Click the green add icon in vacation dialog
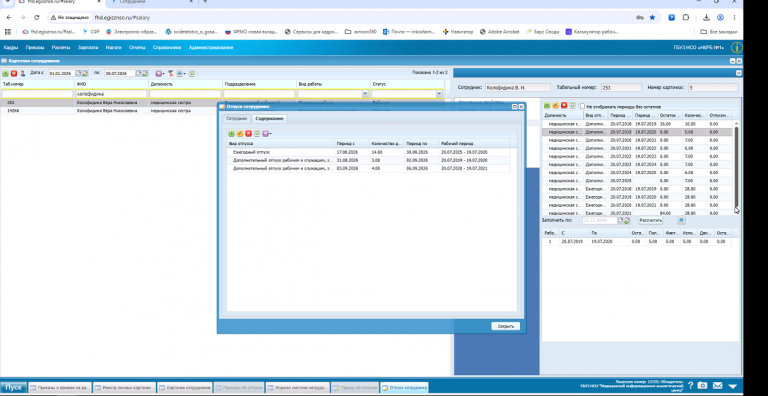The height and width of the screenshot is (396, 768). pos(231,134)
